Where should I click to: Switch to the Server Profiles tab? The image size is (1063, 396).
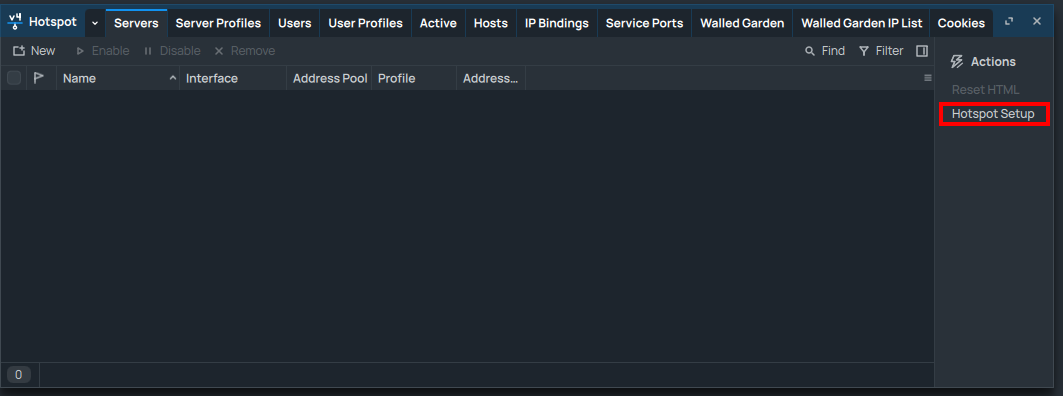click(x=218, y=23)
